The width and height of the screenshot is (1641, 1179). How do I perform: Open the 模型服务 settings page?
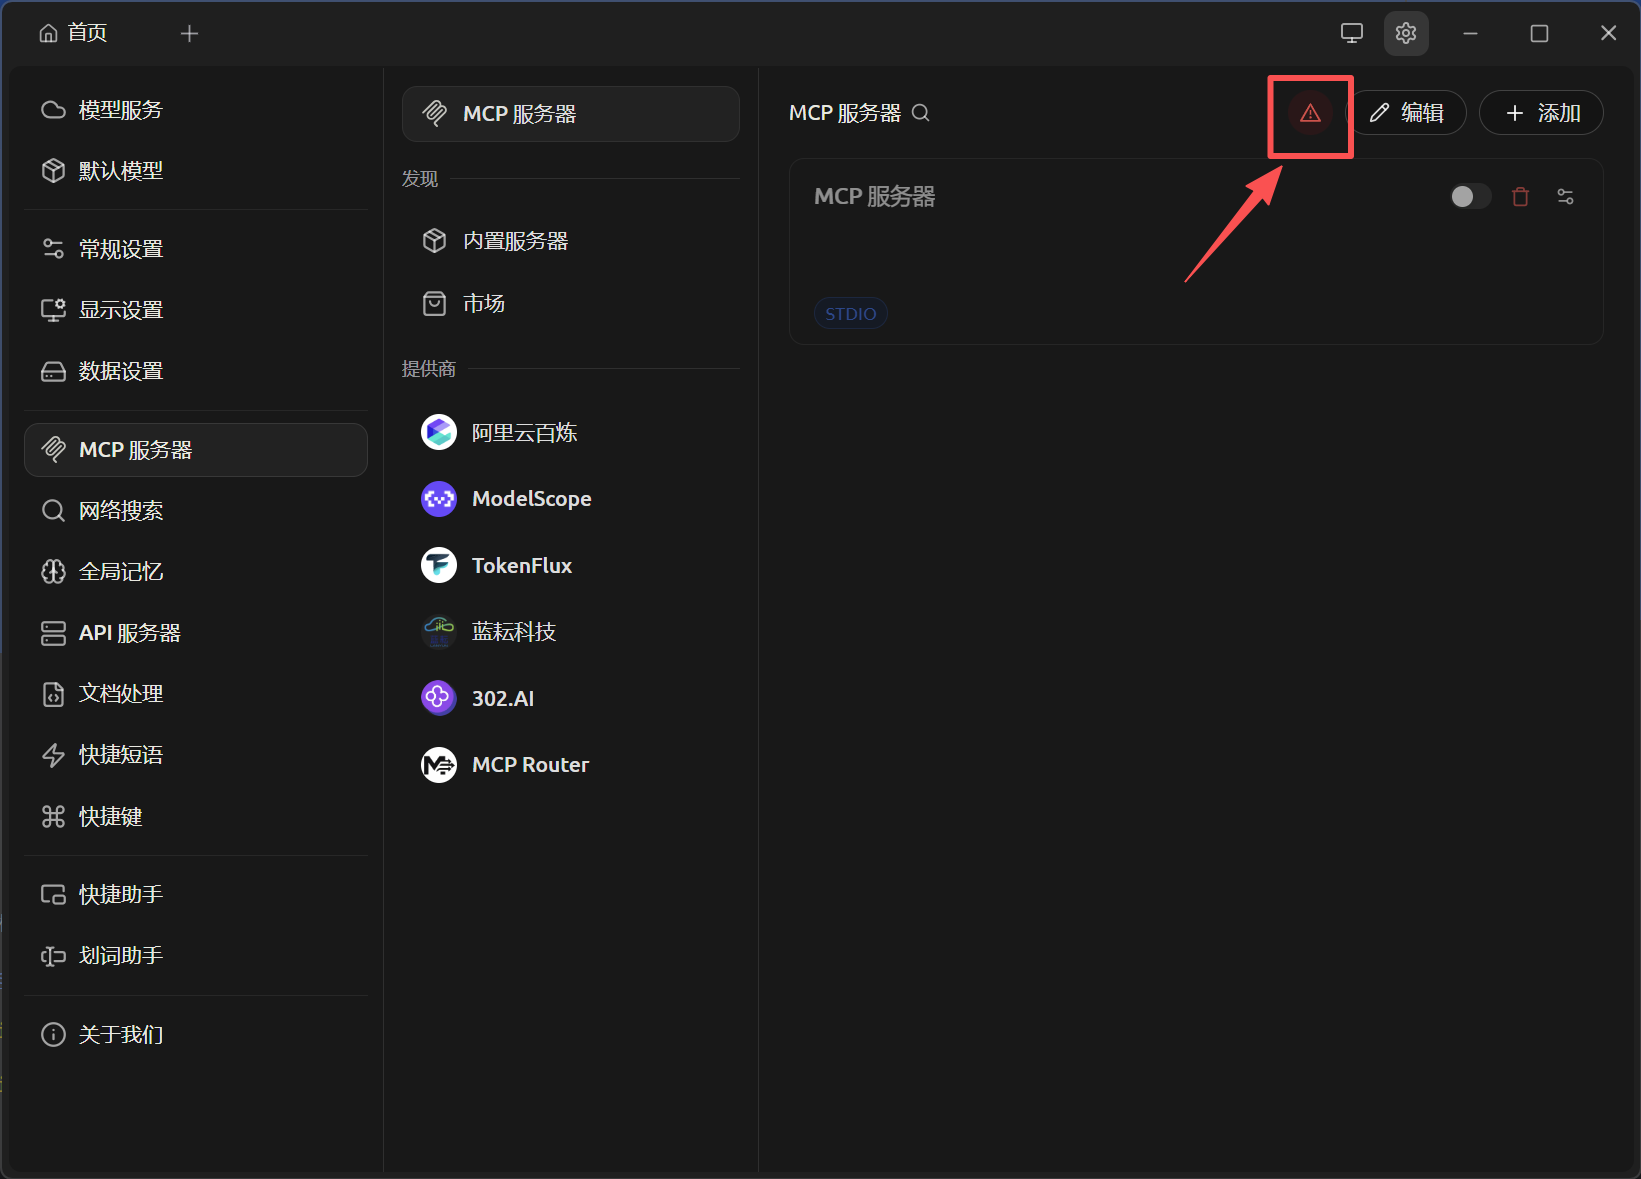[x=196, y=110]
